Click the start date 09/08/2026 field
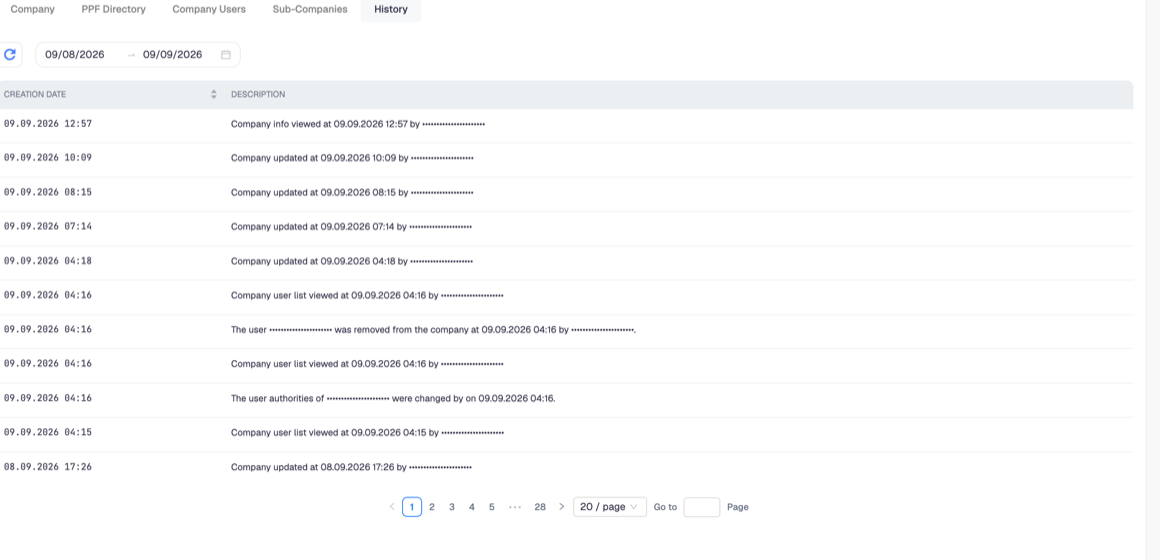The height and width of the screenshot is (560, 1160). [x=75, y=55]
